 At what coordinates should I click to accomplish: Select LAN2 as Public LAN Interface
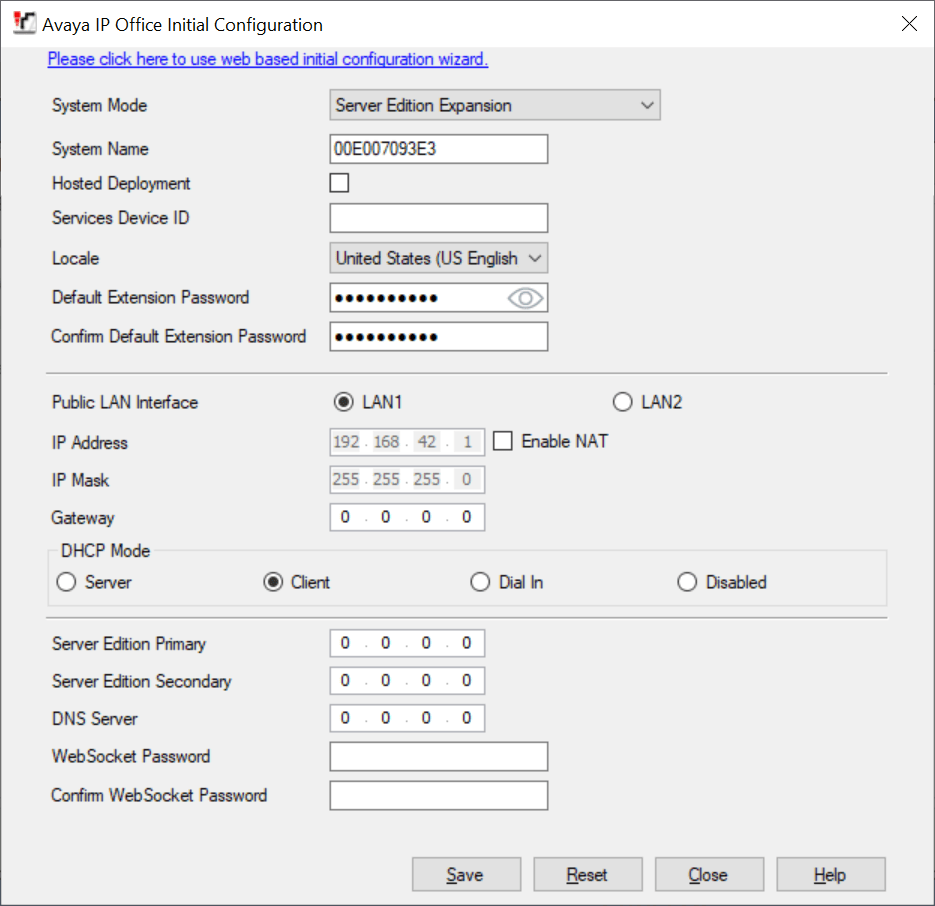[x=623, y=402]
